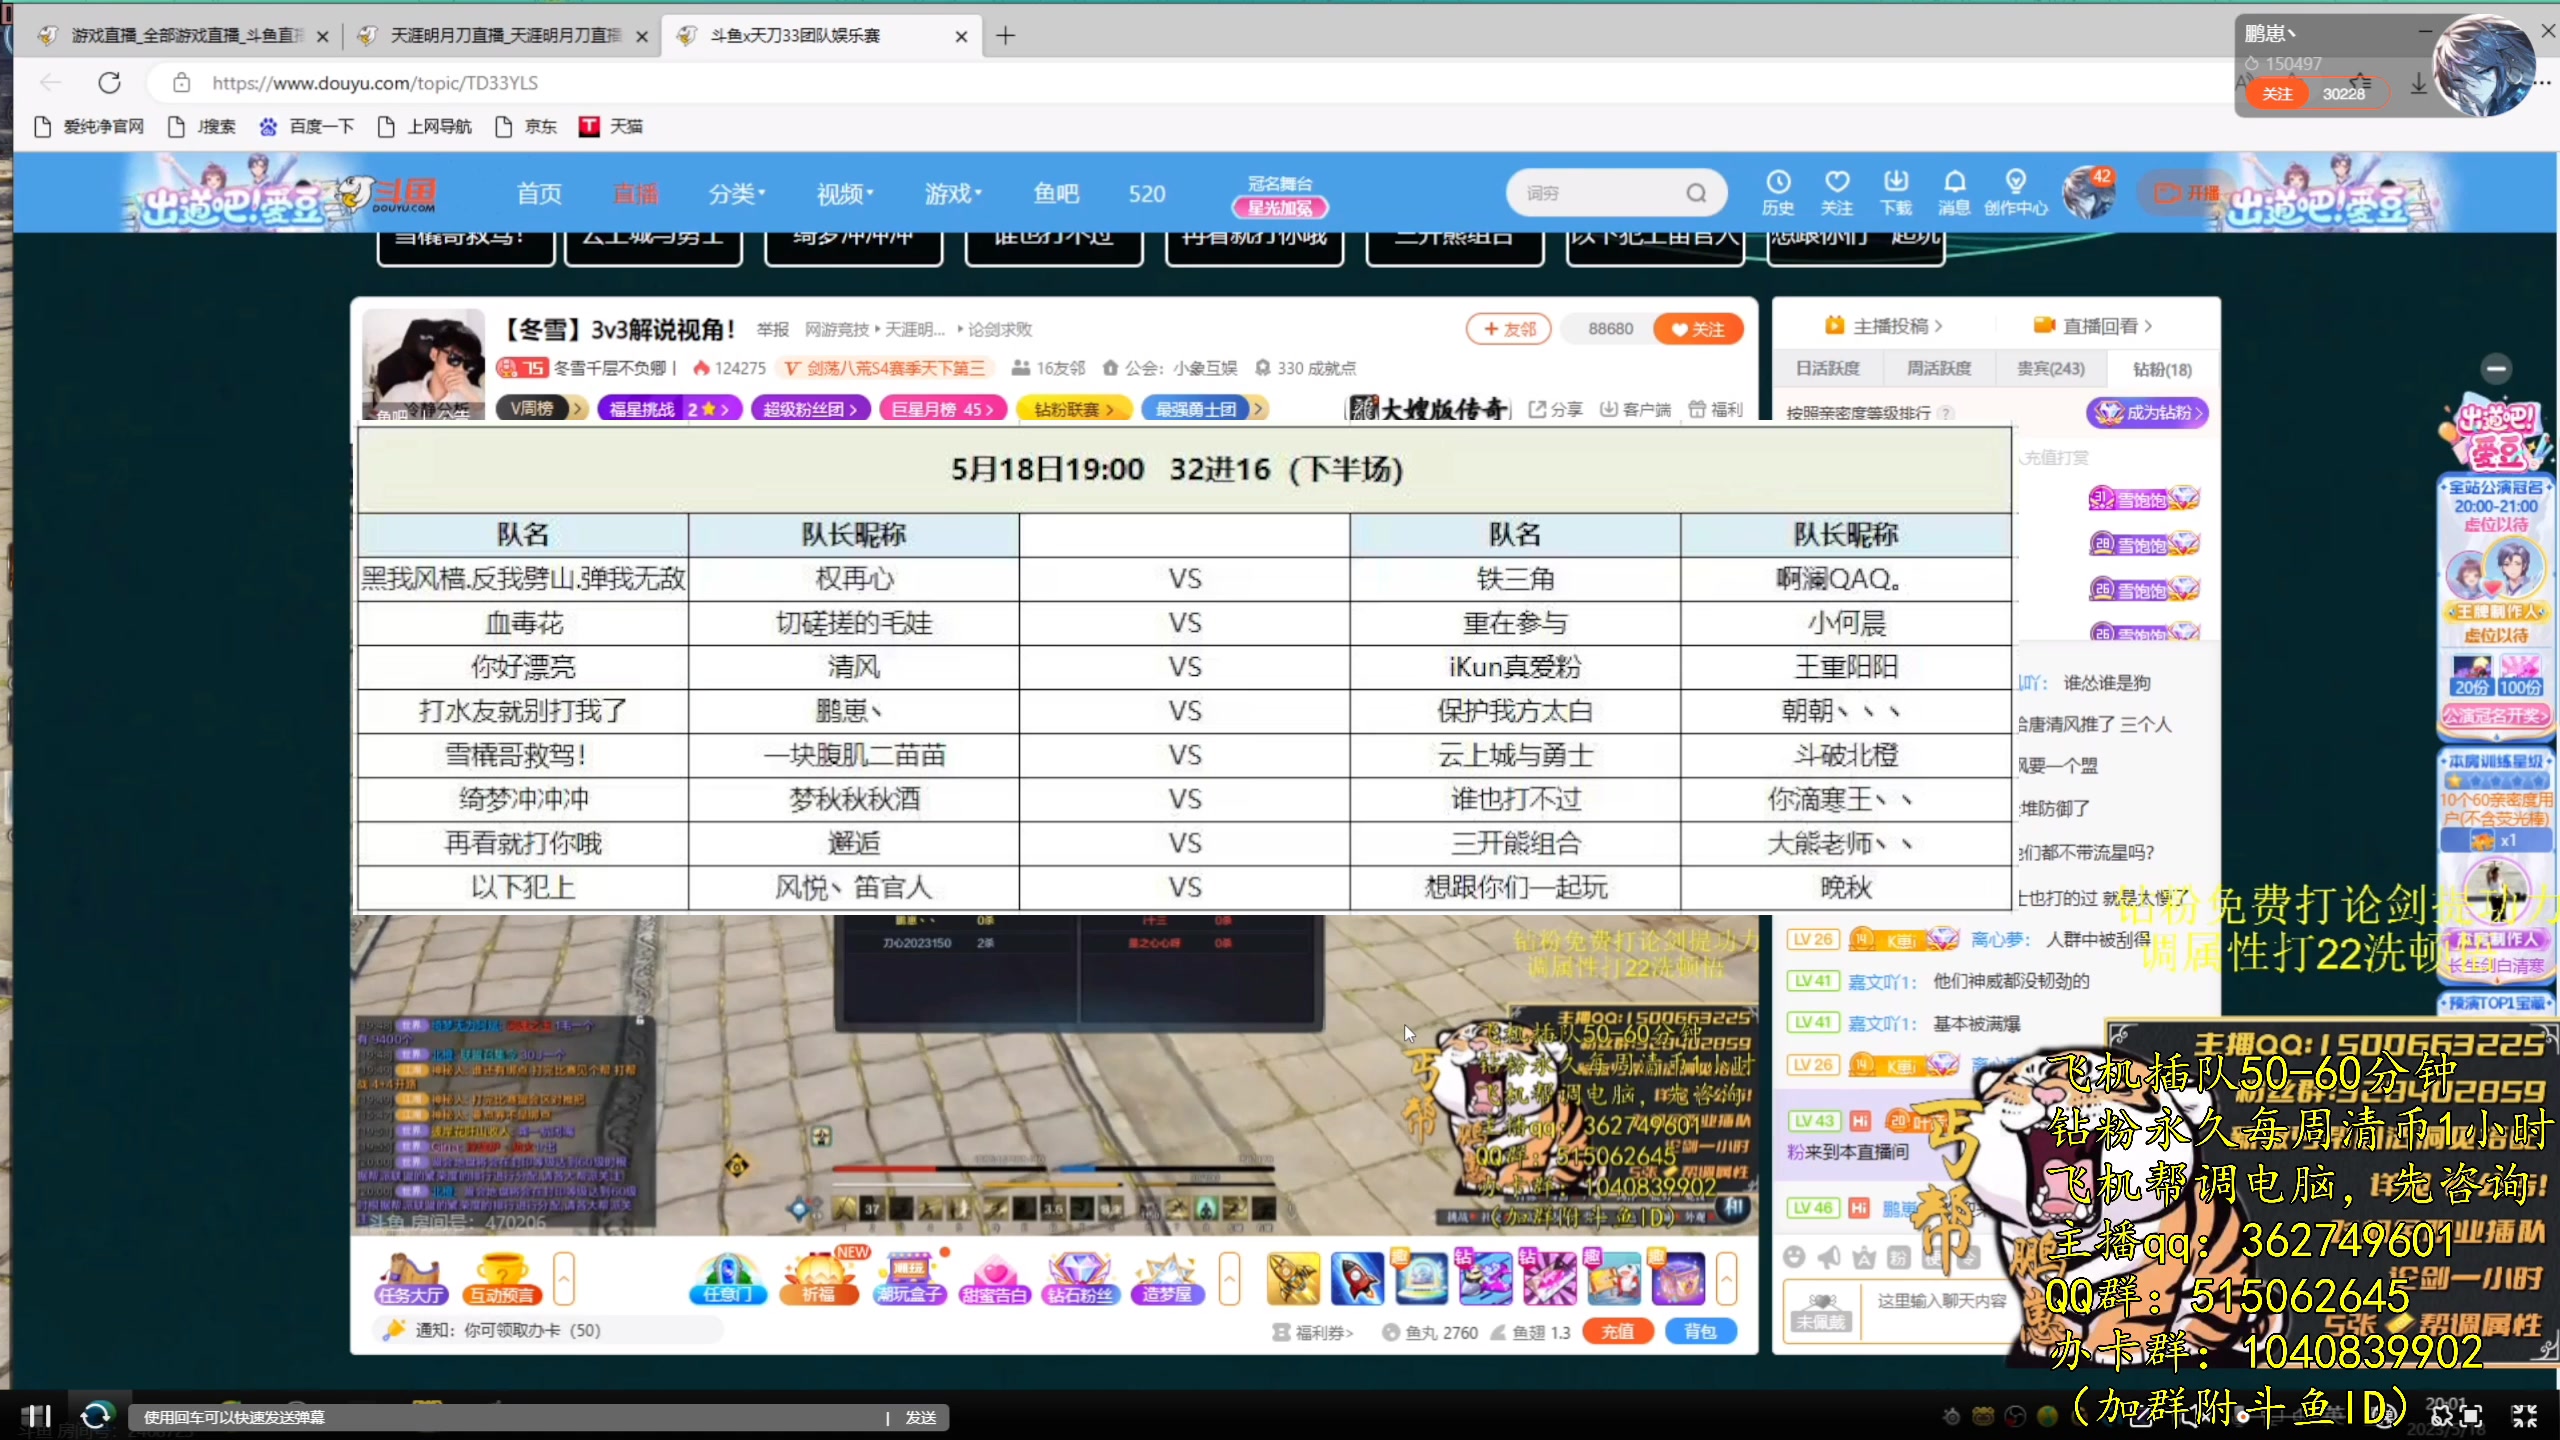Viewport: 2560px width, 1440px height.
Task: Collapse the floating sidebar with the minus button
Action: pos(2496,369)
